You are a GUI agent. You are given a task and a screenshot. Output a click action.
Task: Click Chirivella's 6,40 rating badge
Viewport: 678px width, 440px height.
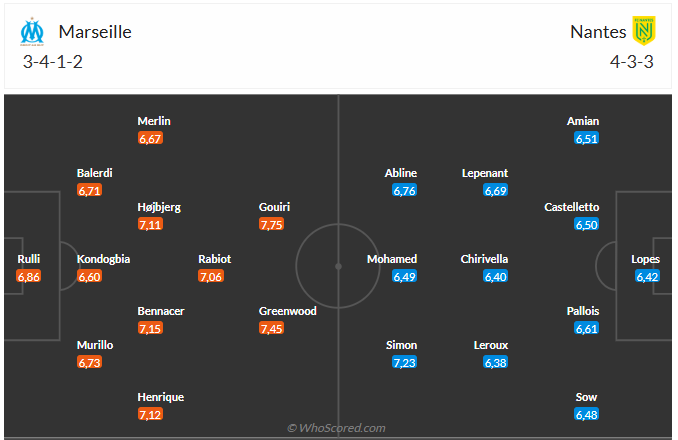pyautogui.click(x=496, y=276)
